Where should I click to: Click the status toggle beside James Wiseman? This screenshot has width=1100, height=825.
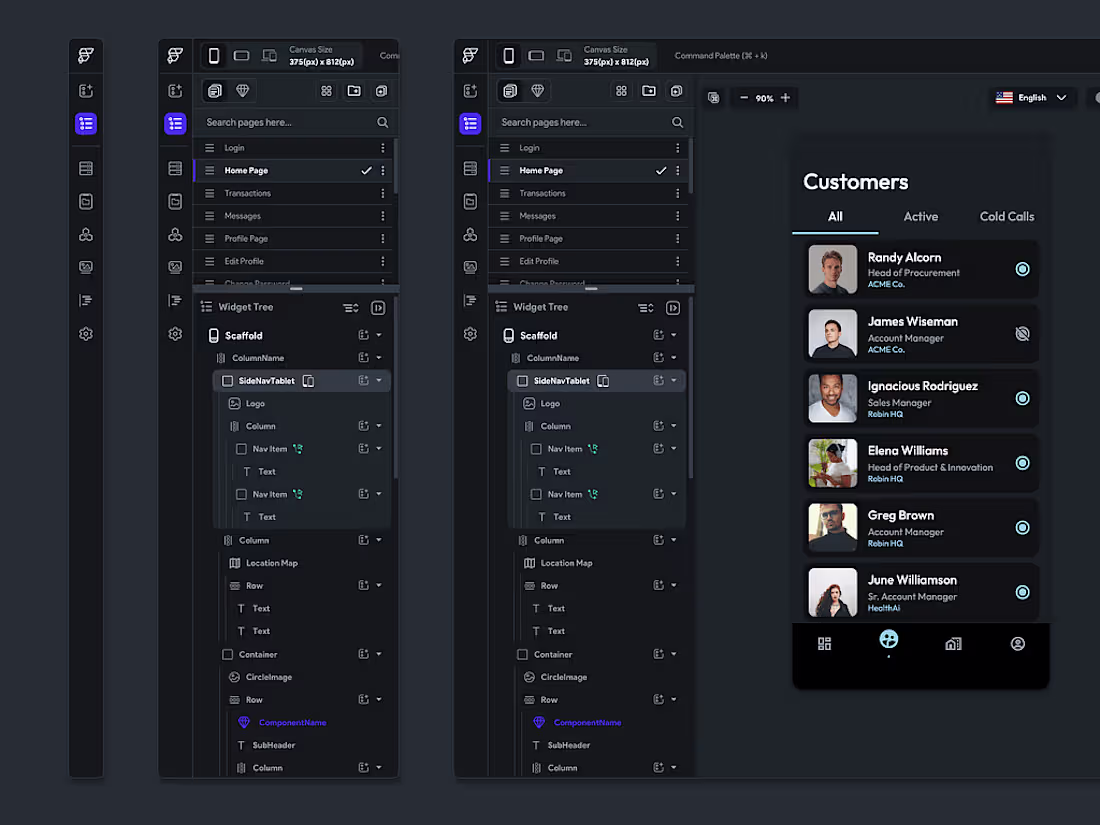tap(1022, 333)
